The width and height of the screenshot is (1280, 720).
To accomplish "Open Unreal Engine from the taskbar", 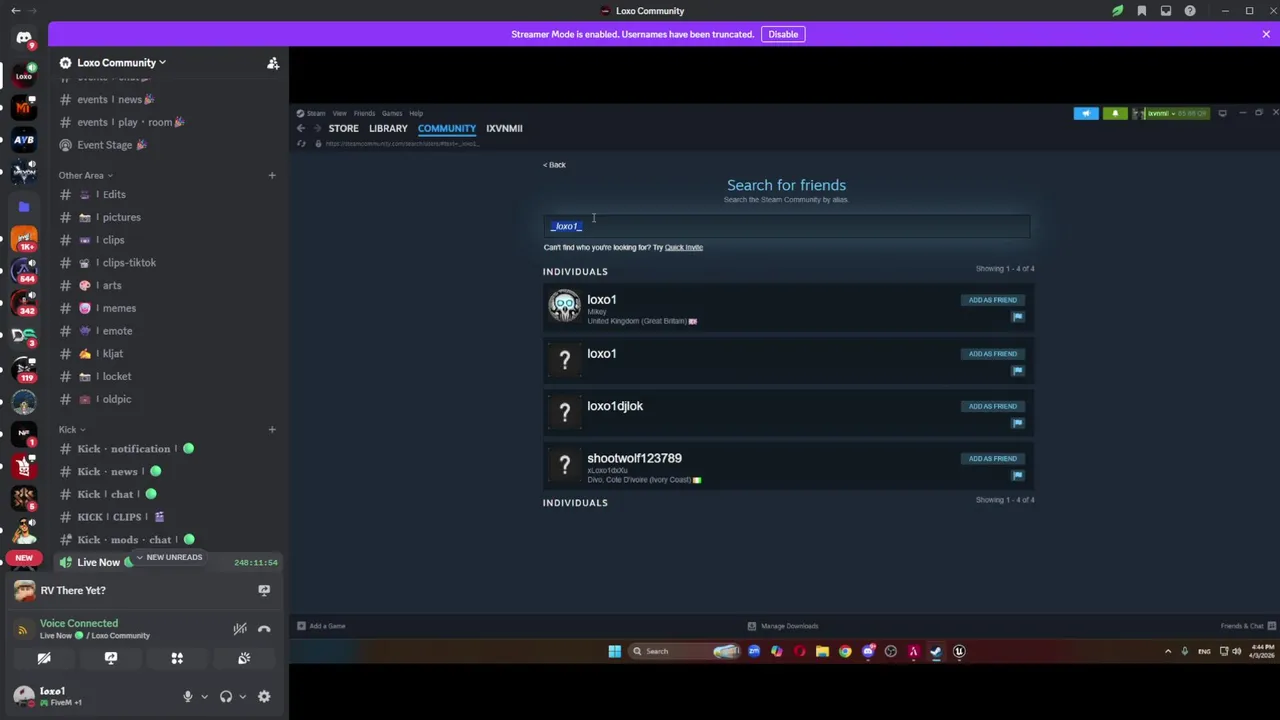I will 959,651.
